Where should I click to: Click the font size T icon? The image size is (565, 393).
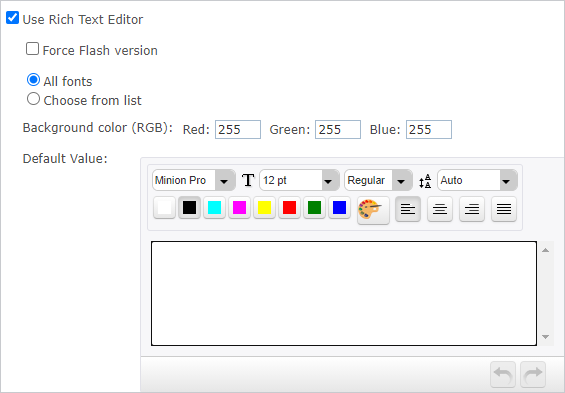click(248, 180)
